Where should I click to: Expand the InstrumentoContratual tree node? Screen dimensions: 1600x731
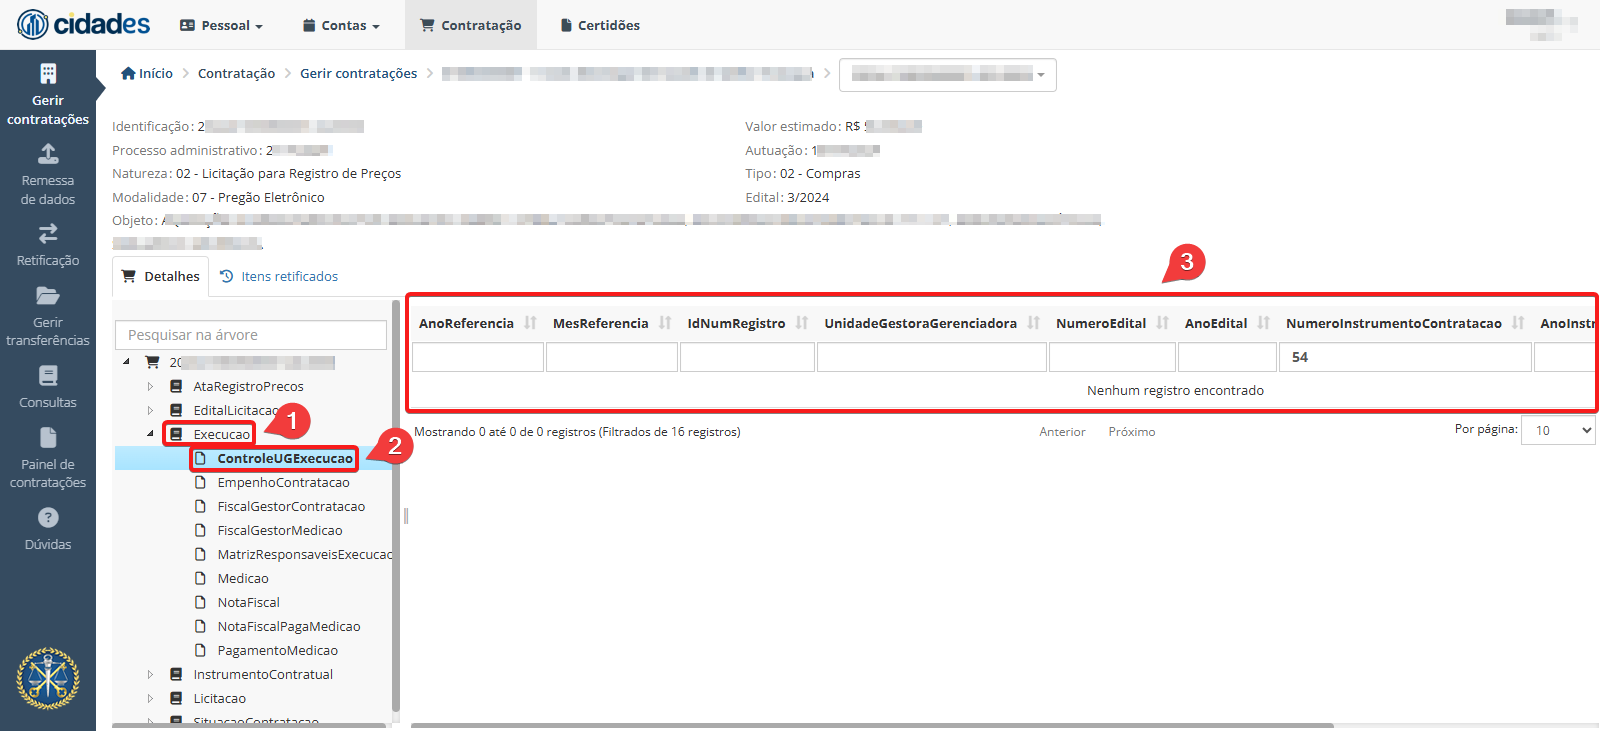[x=150, y=674]
